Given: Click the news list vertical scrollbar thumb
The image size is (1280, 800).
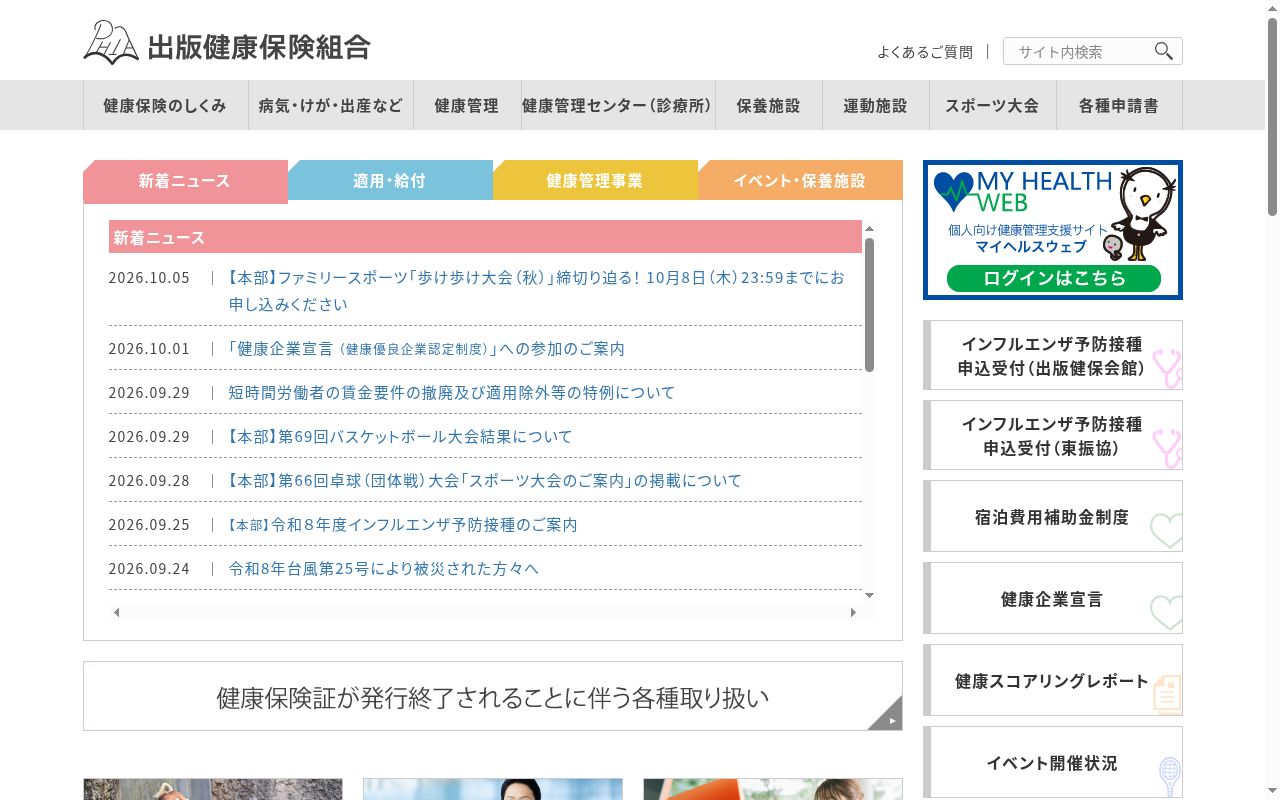Looking at the screenshot, I should (869, 305).
